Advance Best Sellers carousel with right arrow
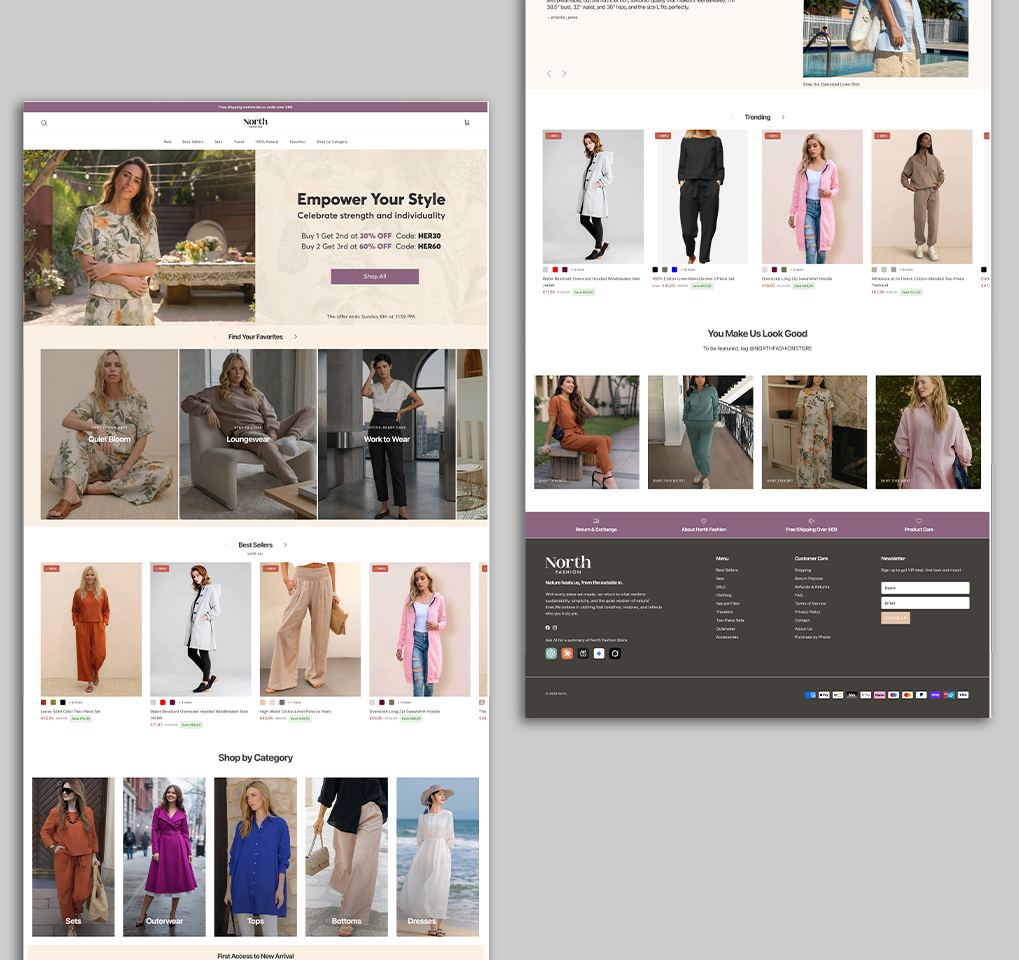Screen dimensions: 1019x960 [x=285, y=545]
